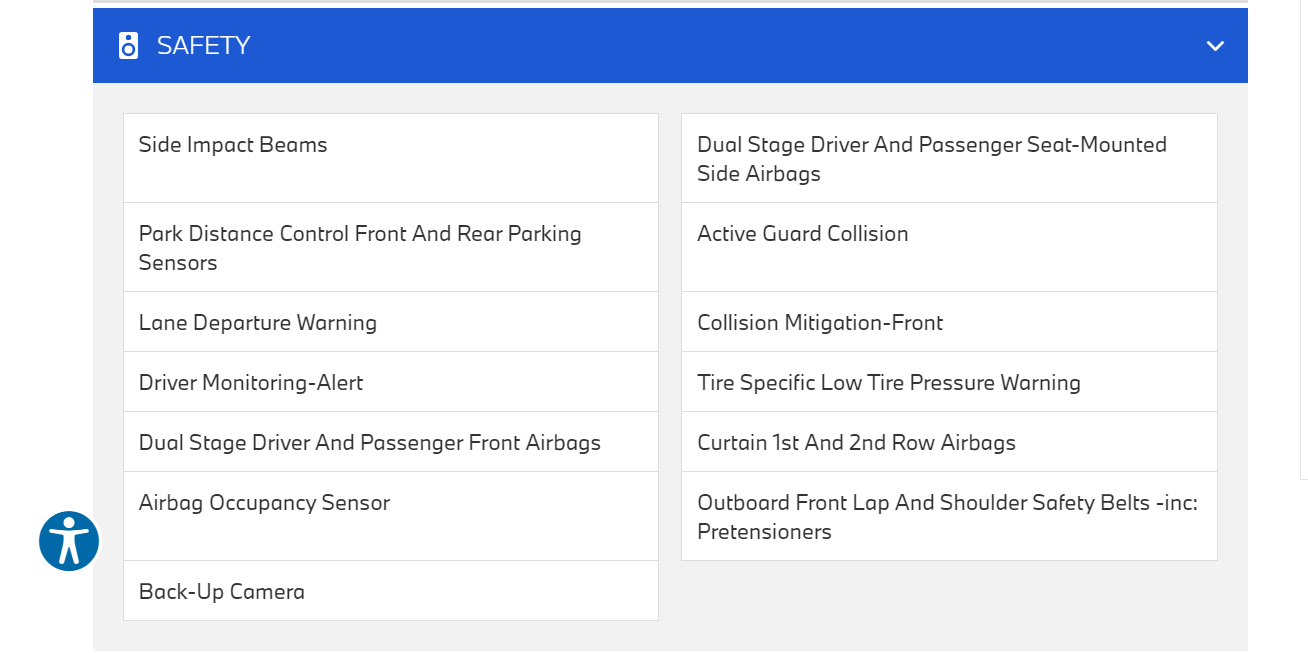Click Collision Mitigation-Front feature

coord(820,323)
